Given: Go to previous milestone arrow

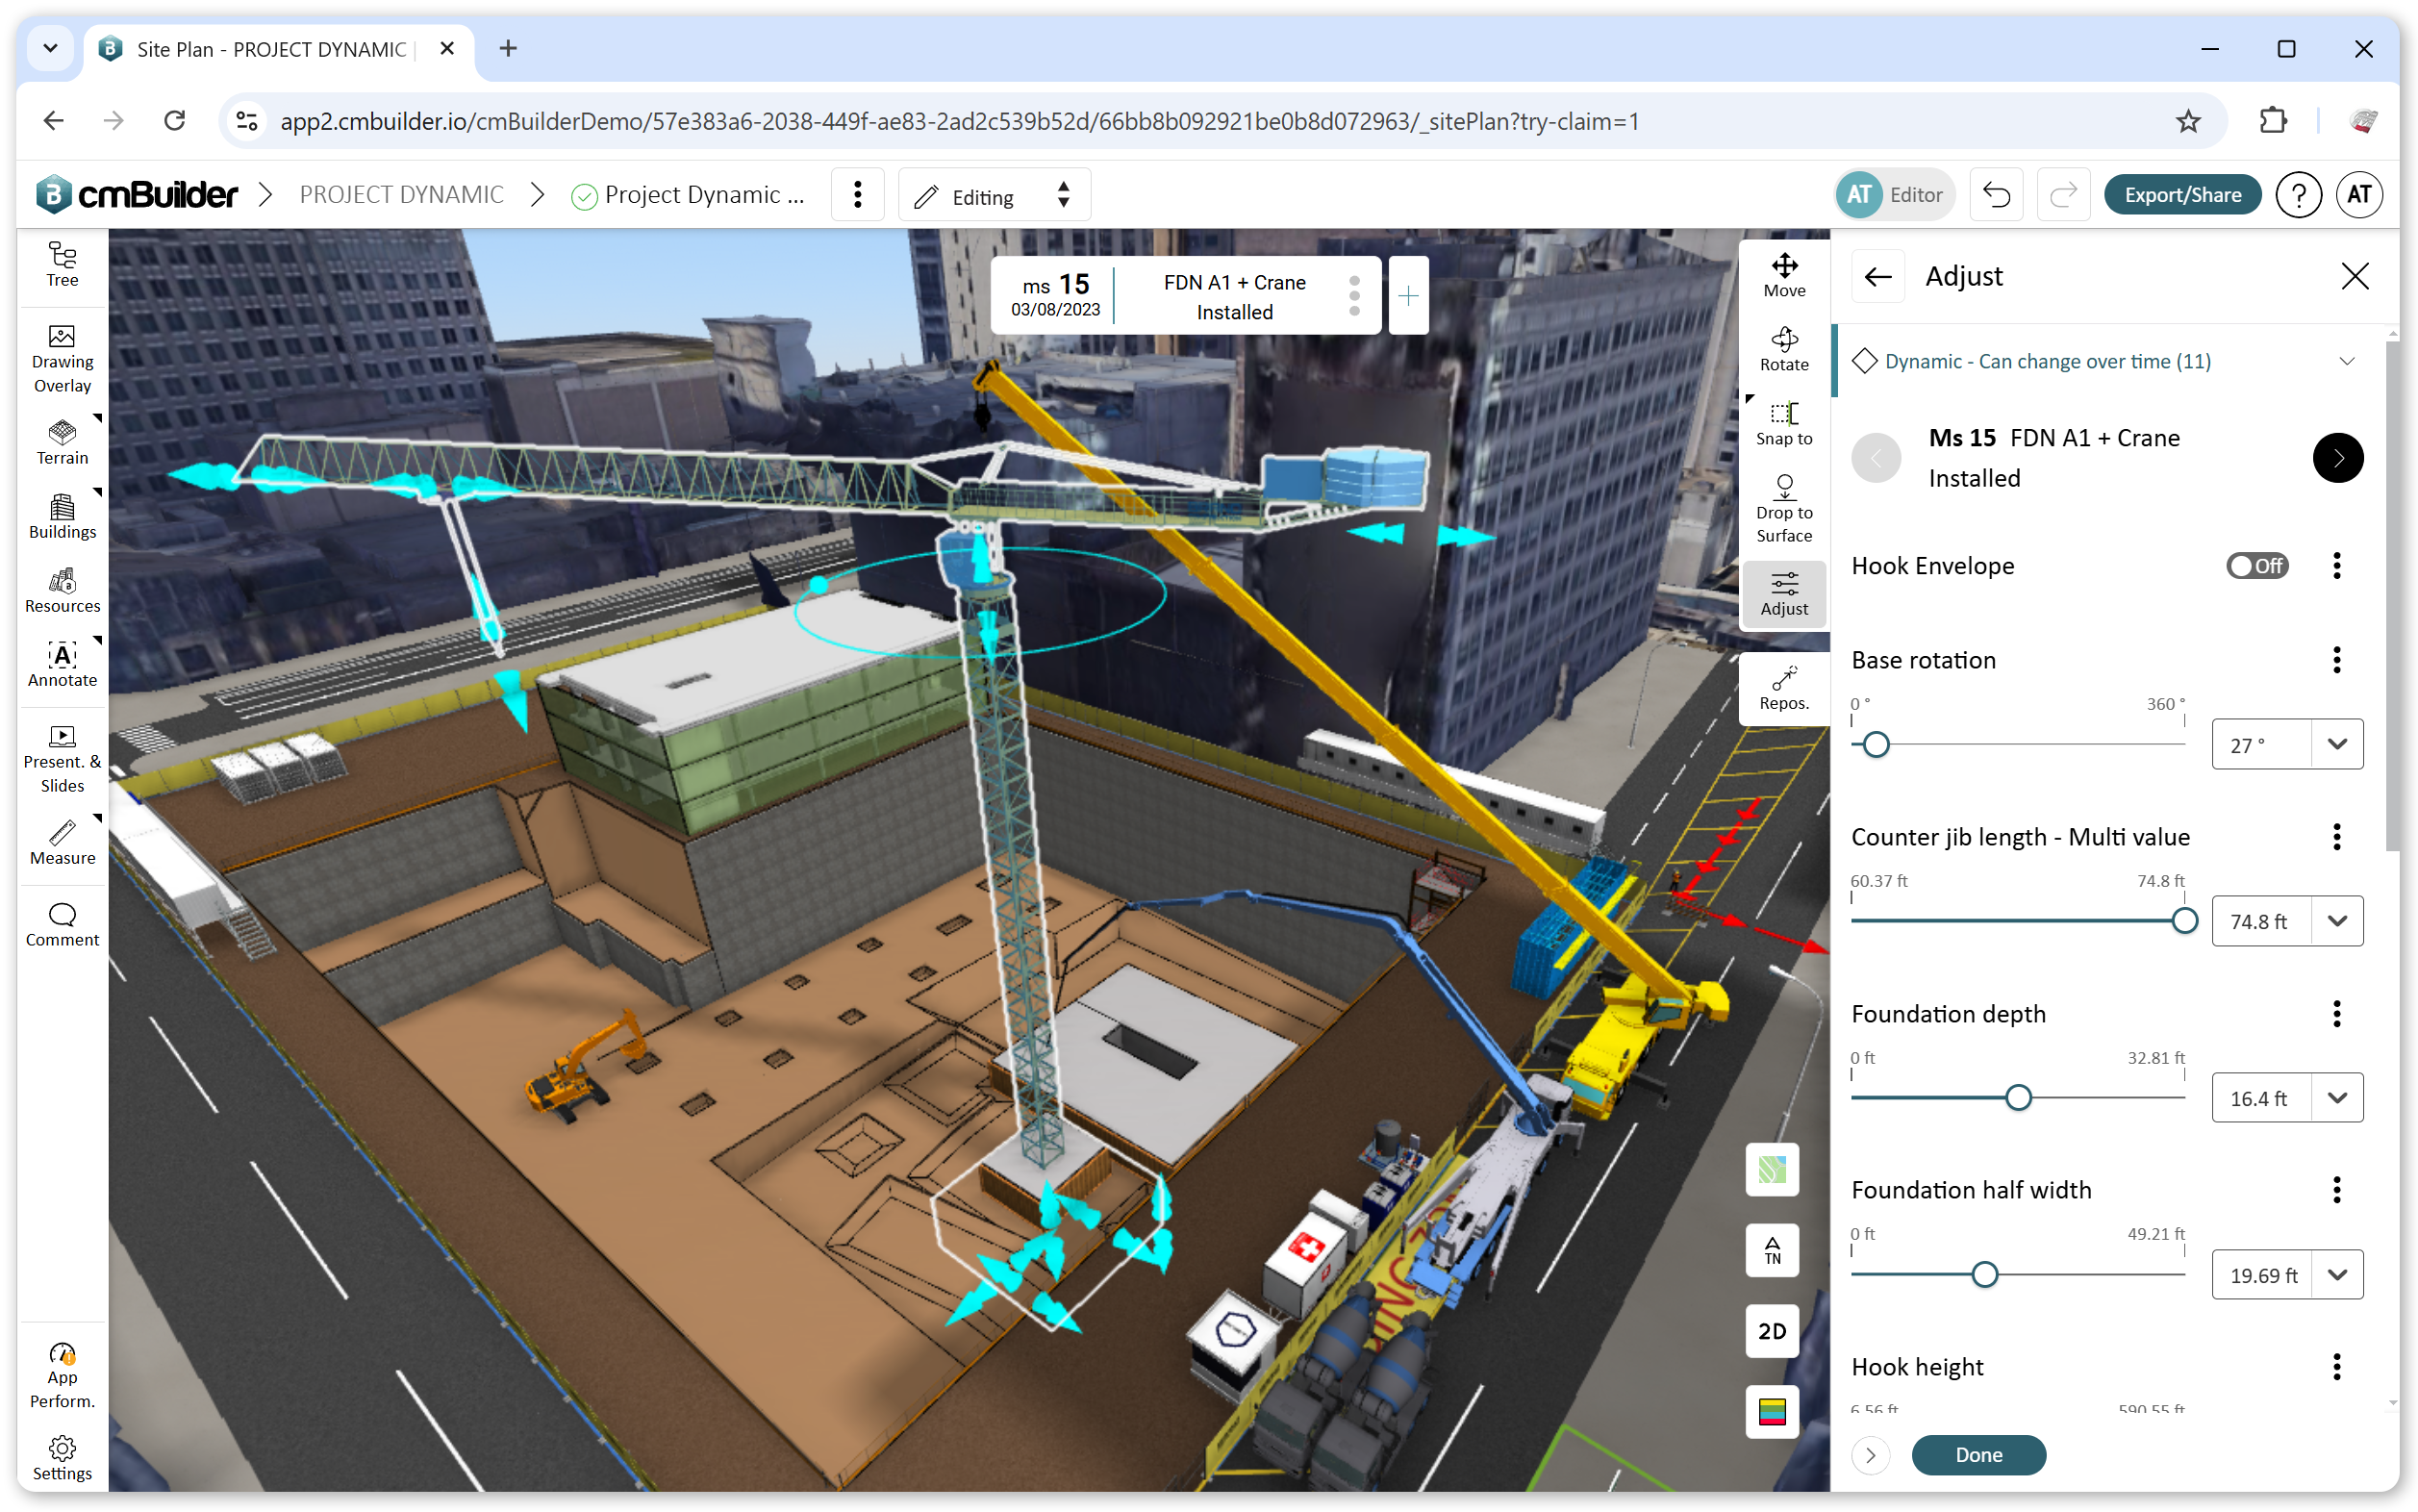Looking at the screenshot, I should pos(1876,458).
